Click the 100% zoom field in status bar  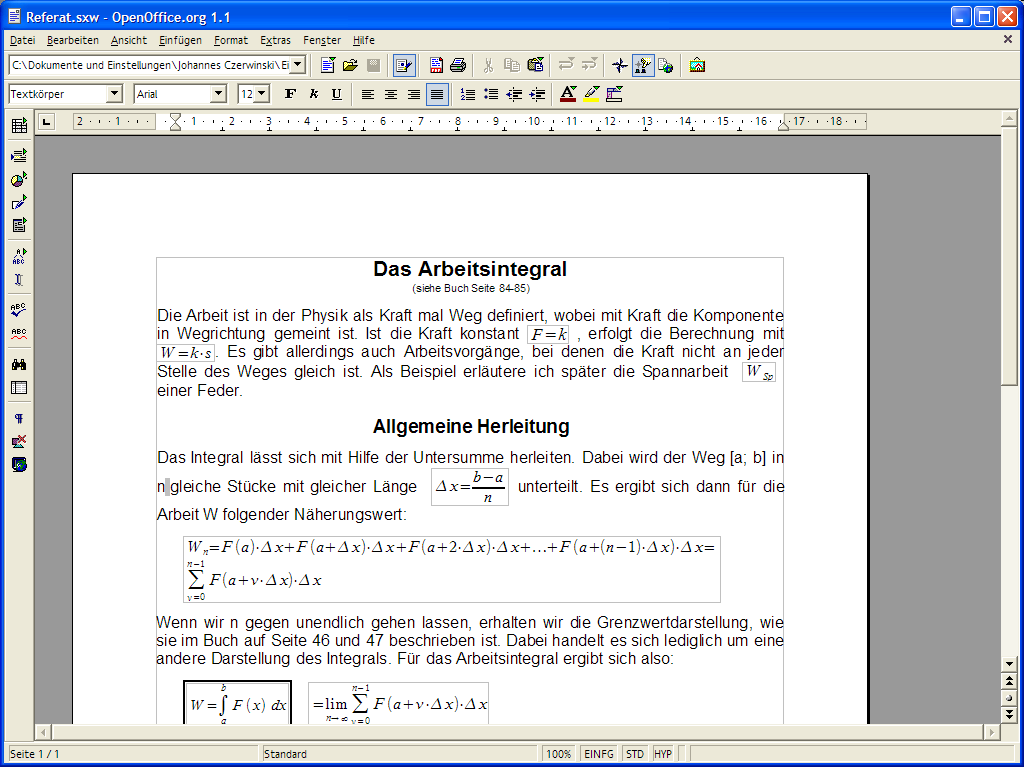[x=558, y=754]
